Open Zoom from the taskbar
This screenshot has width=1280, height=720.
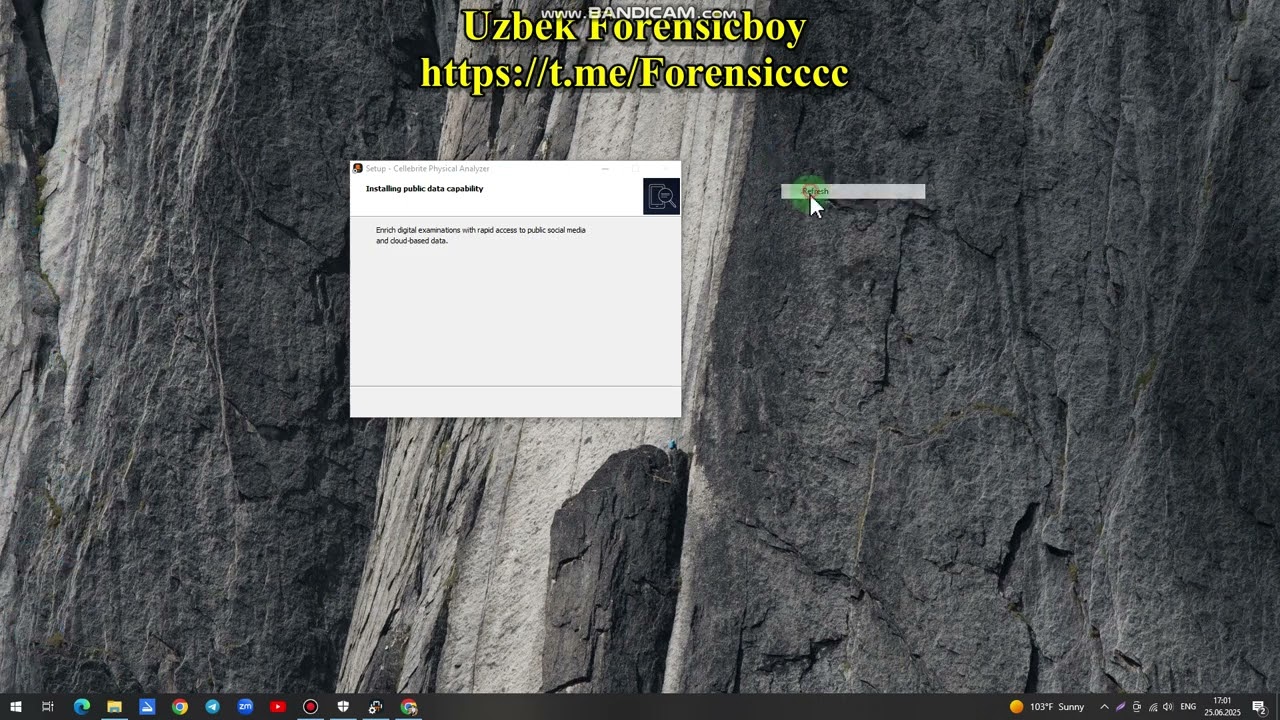click(x=245, y=707)
